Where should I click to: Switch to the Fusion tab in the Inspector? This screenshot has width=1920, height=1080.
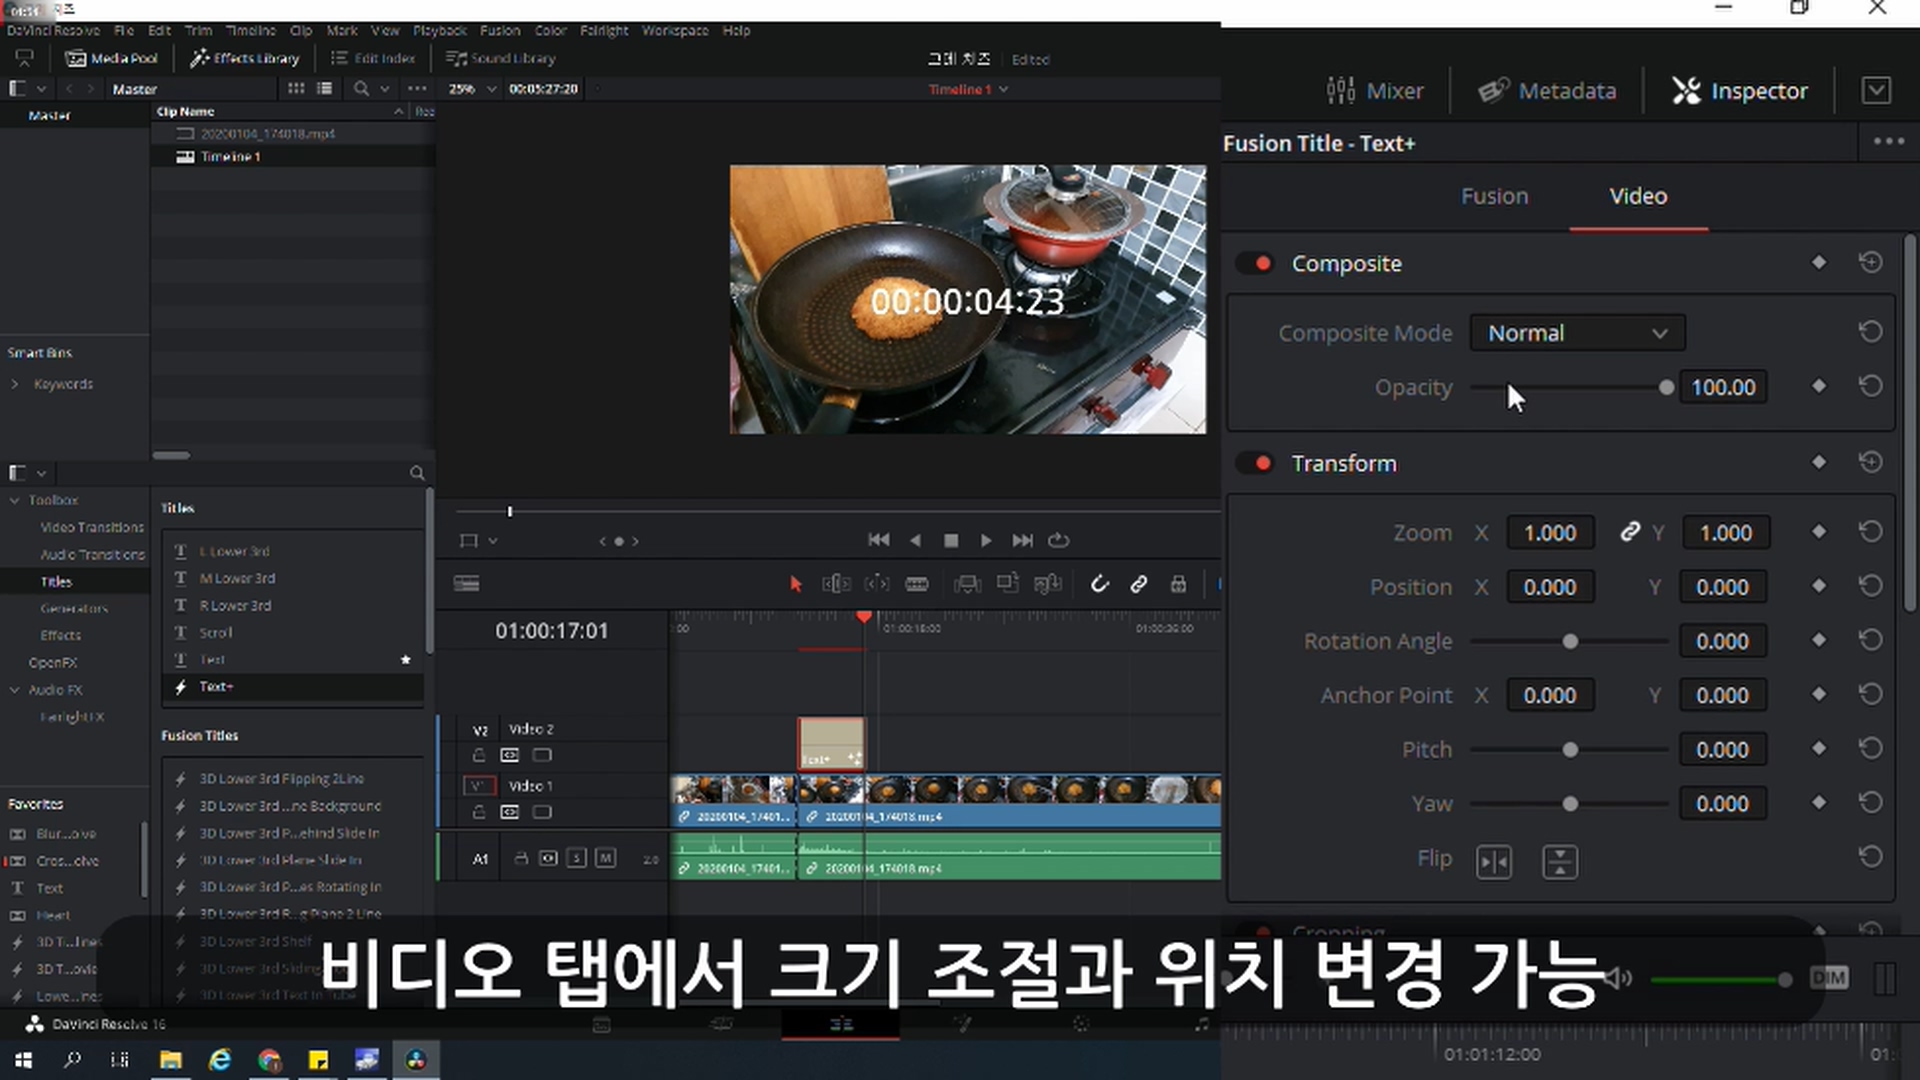pos(1494,196)
